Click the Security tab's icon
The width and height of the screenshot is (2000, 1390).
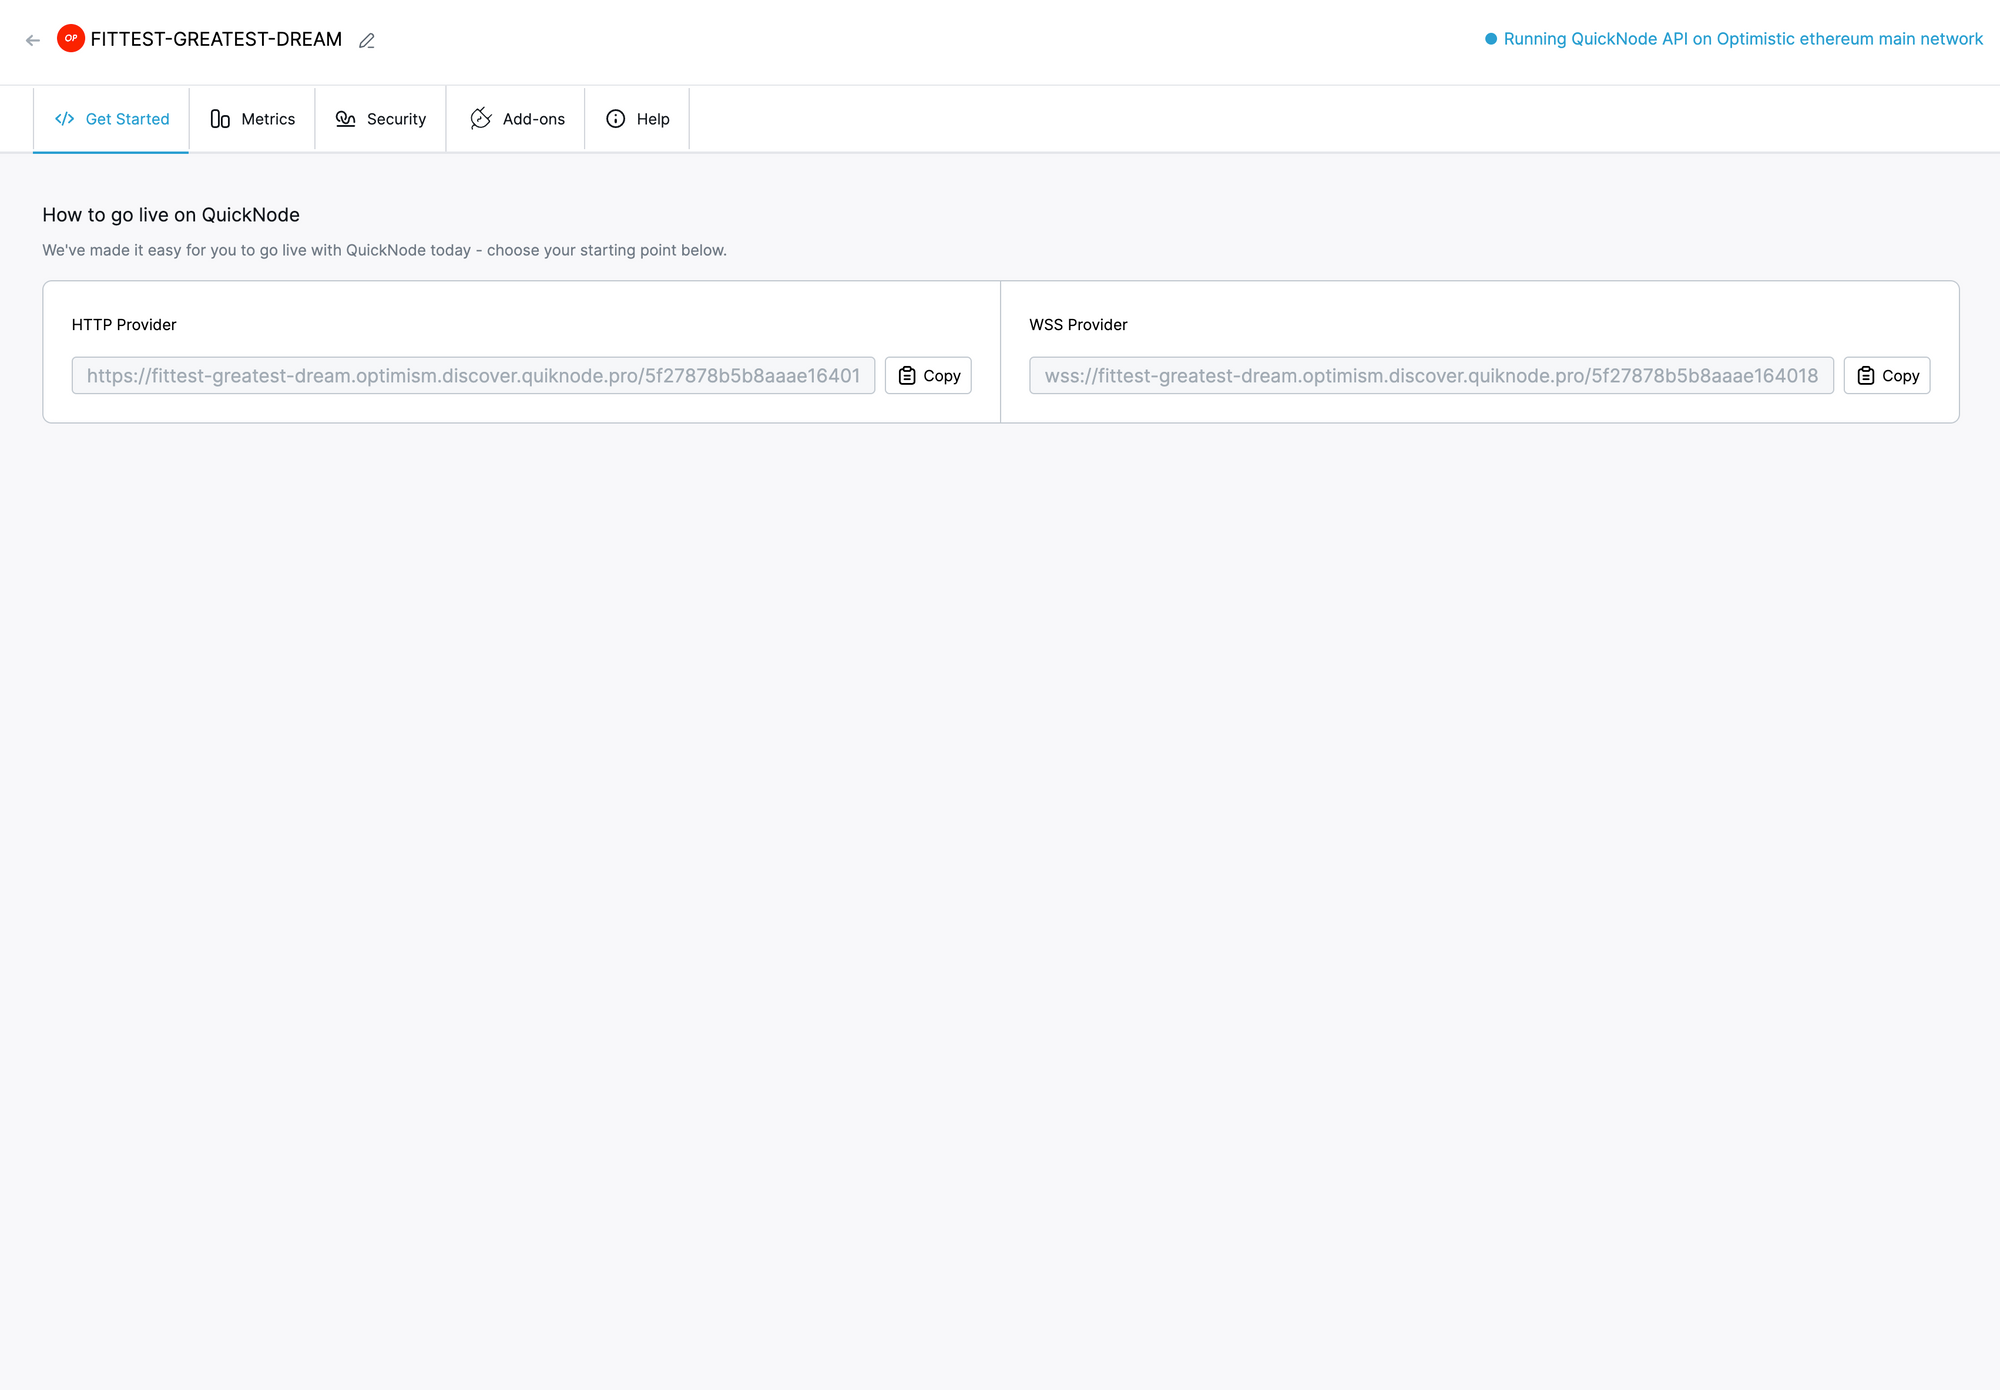[x=346, y=119]
